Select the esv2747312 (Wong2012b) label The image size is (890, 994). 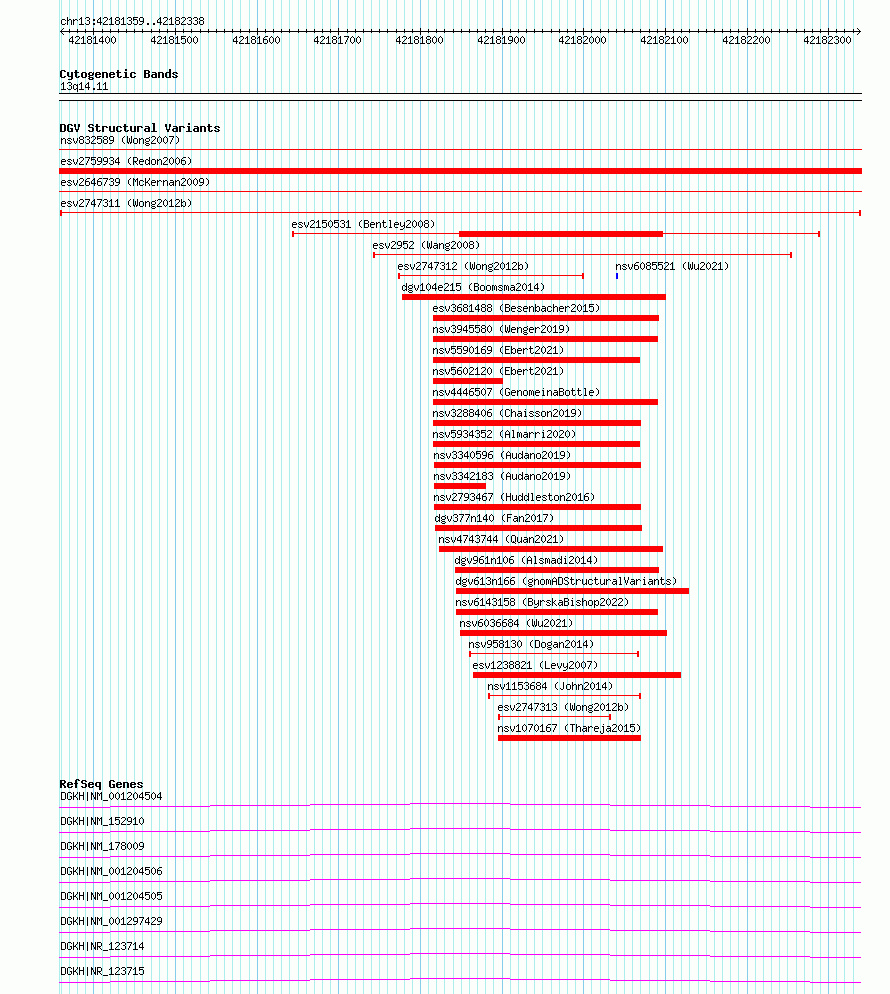[463, 266]
